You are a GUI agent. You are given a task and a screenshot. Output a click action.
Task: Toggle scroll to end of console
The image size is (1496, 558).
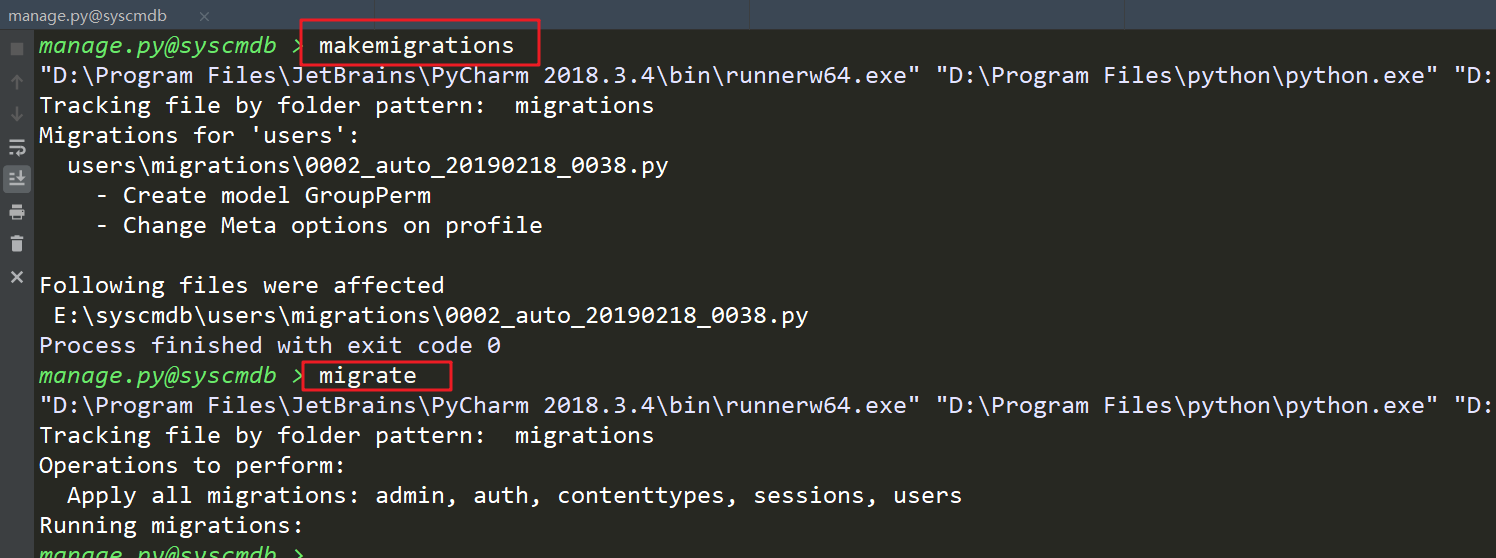tap(17, 179)
